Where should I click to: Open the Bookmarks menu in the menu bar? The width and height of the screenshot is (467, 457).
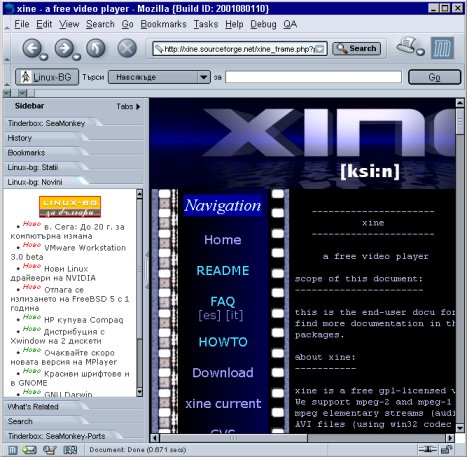point(163,24)
